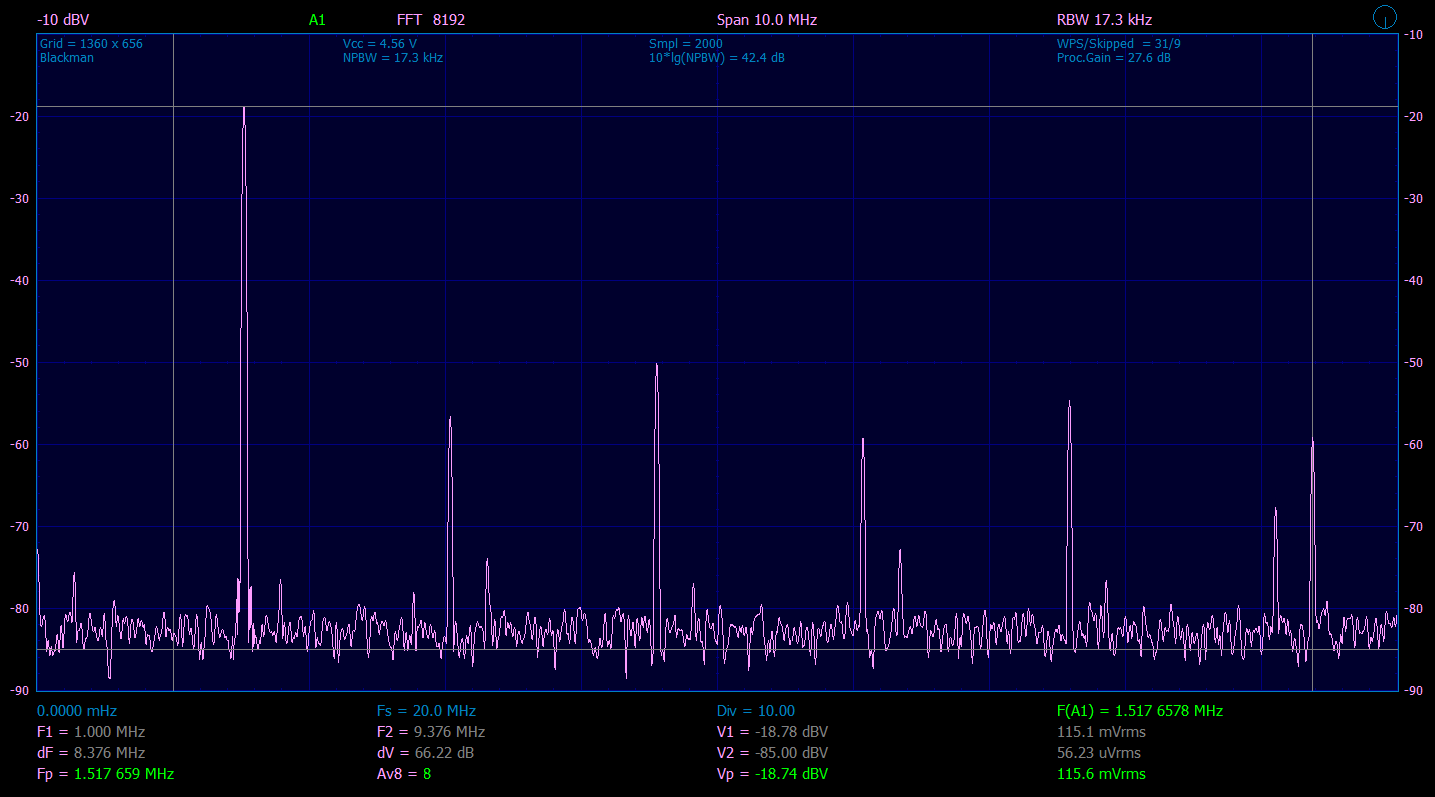Click the V1 = -18.78 dBV readout
The image size is (1435, 797).
pyautogui.click(x=772, y=732)
